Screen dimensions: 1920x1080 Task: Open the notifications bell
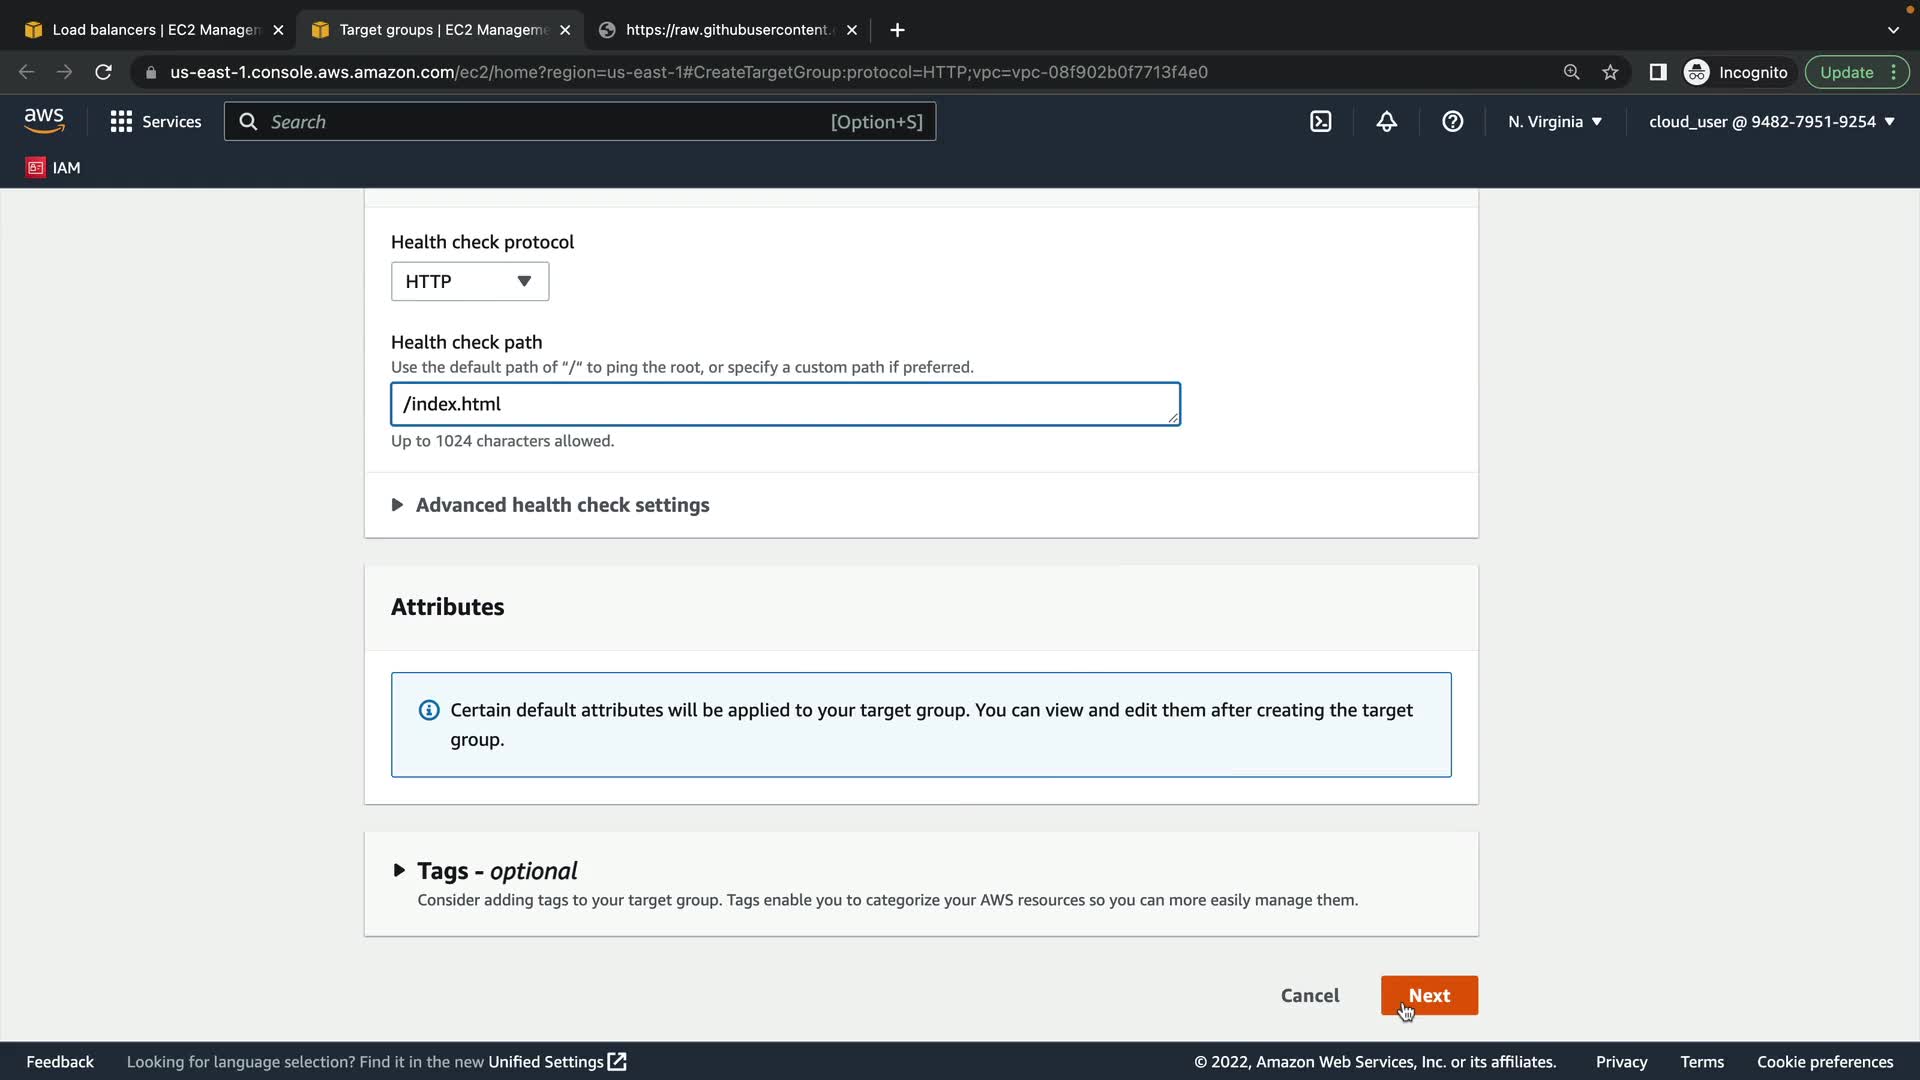pos(1386,122)
